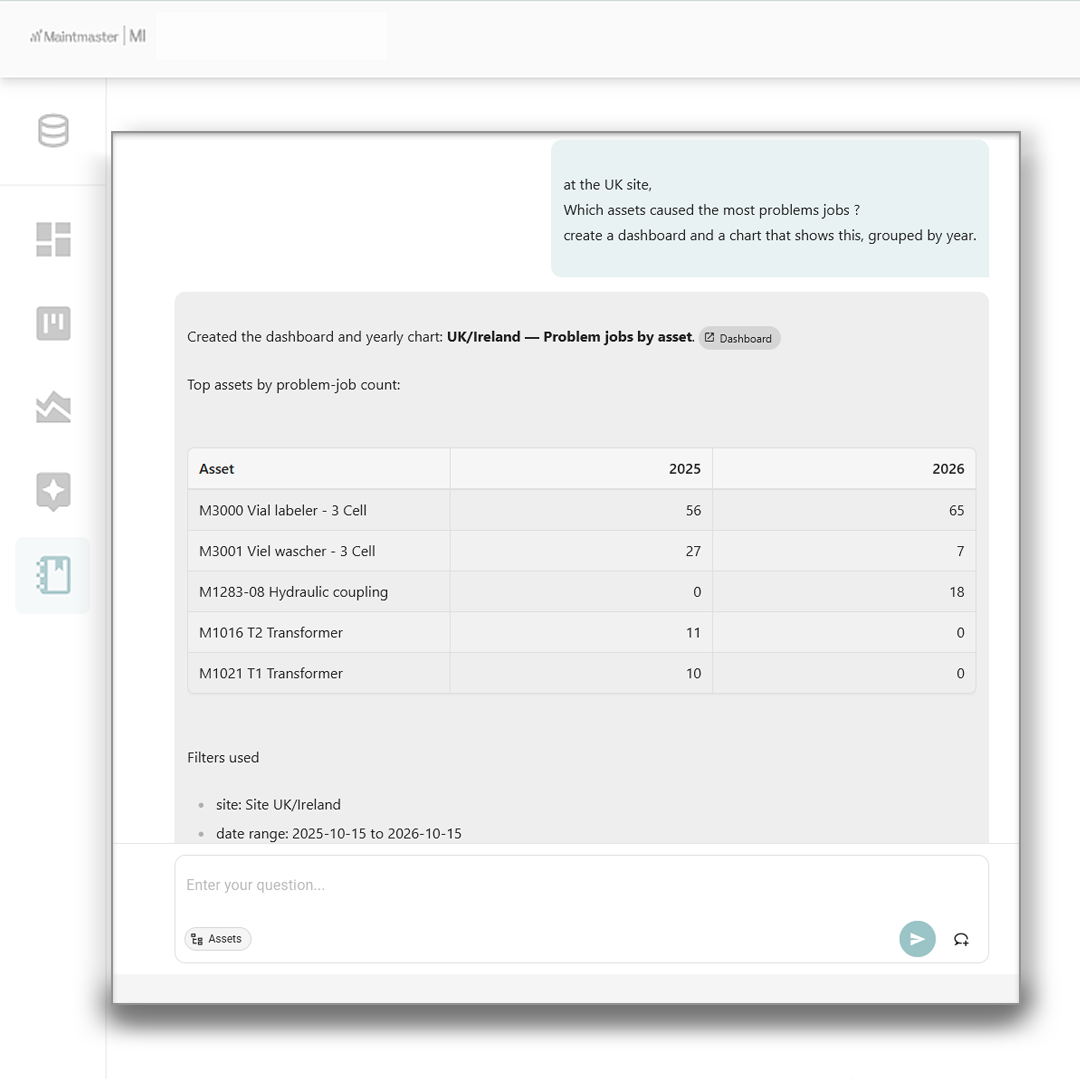Image resolution: width=1080 pixels, height=1080 pixels.
Task: Click the 'Filters used' heading
Action: [x=223, y=758]
